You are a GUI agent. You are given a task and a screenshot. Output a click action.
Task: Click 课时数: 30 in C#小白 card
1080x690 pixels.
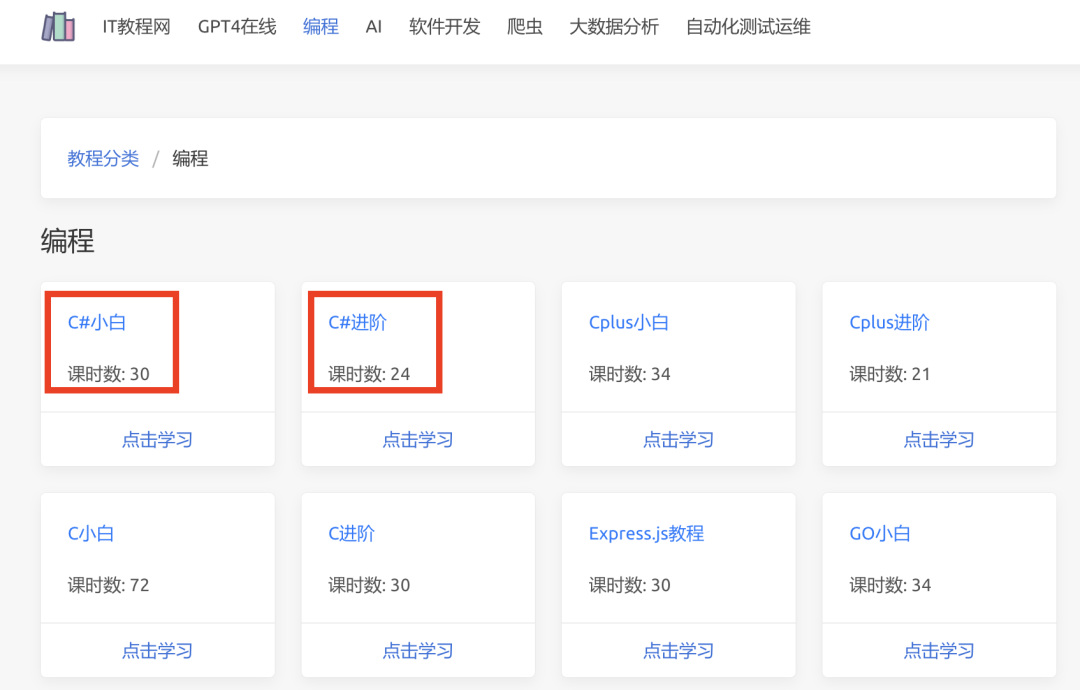click(108, 374)
